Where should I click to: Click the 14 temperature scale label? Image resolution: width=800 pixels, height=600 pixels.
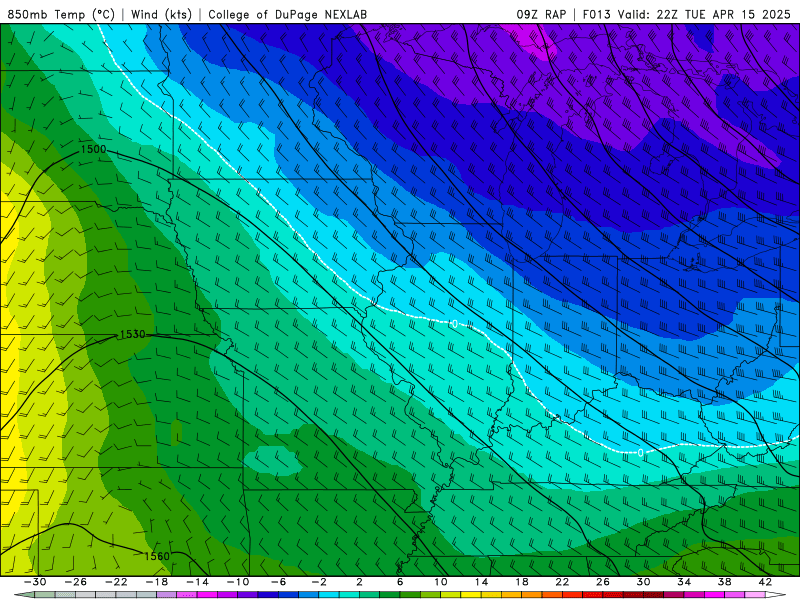[481, 582]
